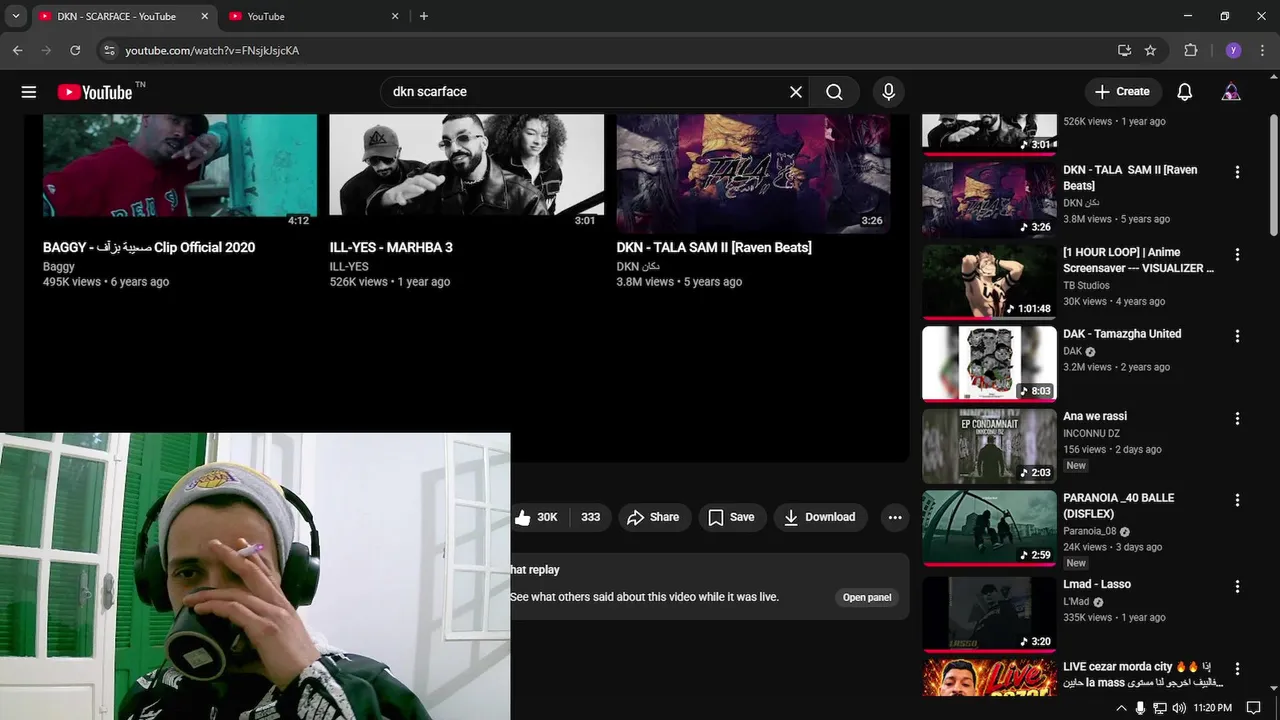Click the taskbar microphone icon
Viewport: 1280px width, 720px height.
point(1140,708)
